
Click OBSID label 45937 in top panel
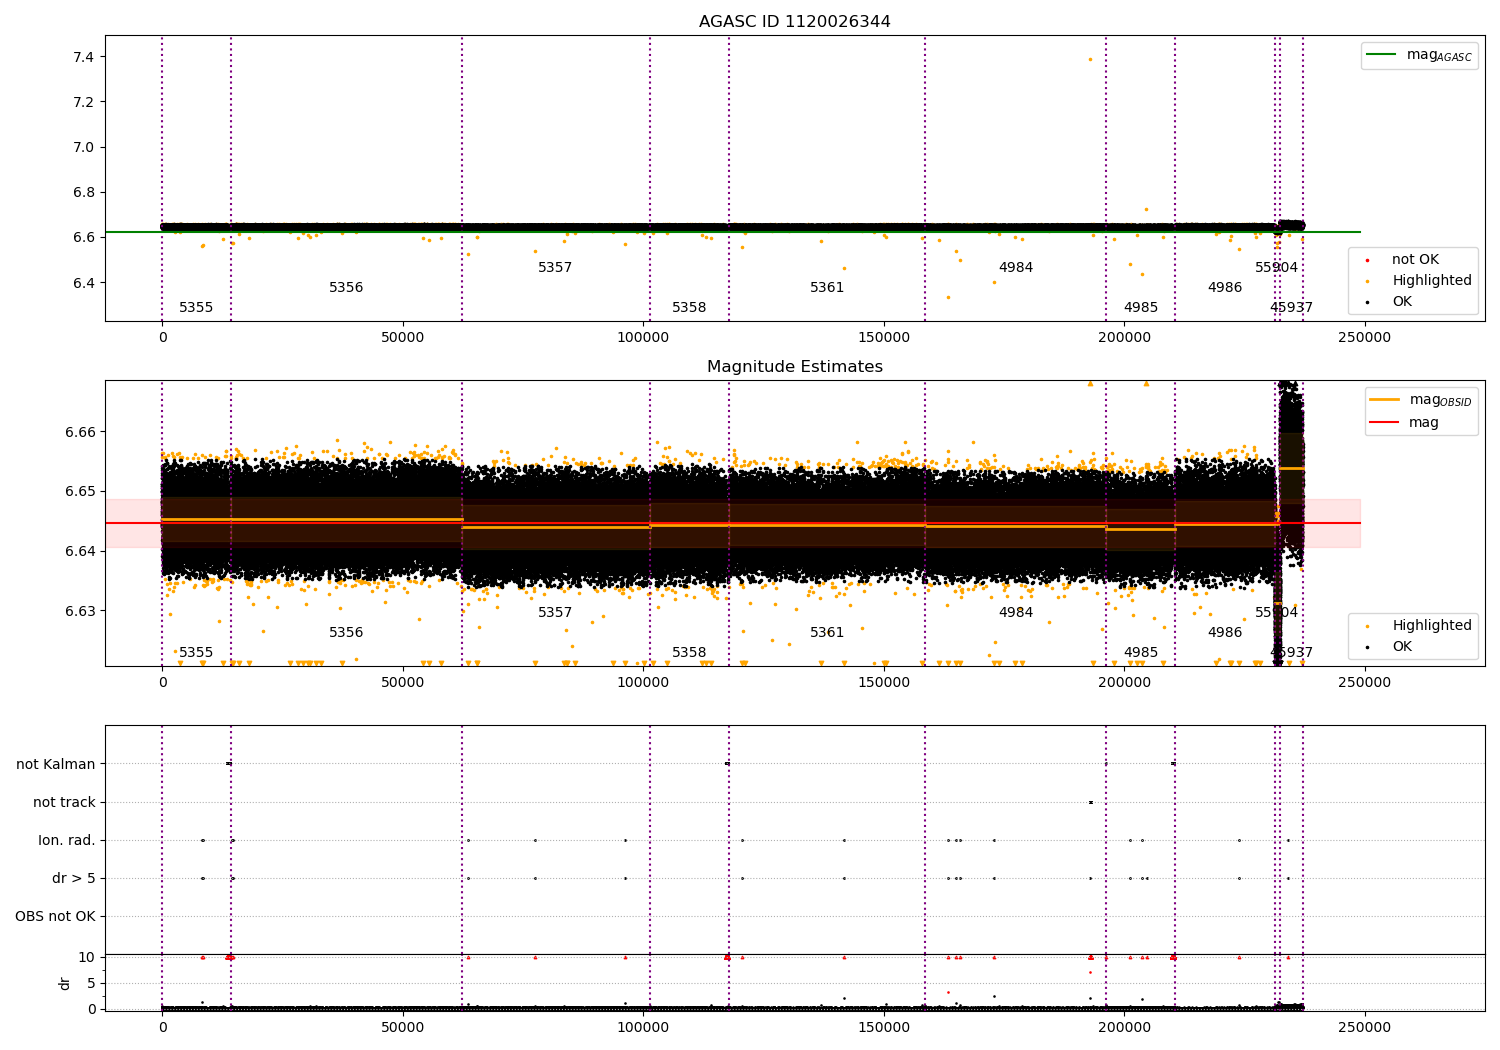click(x=1292, y=308)
